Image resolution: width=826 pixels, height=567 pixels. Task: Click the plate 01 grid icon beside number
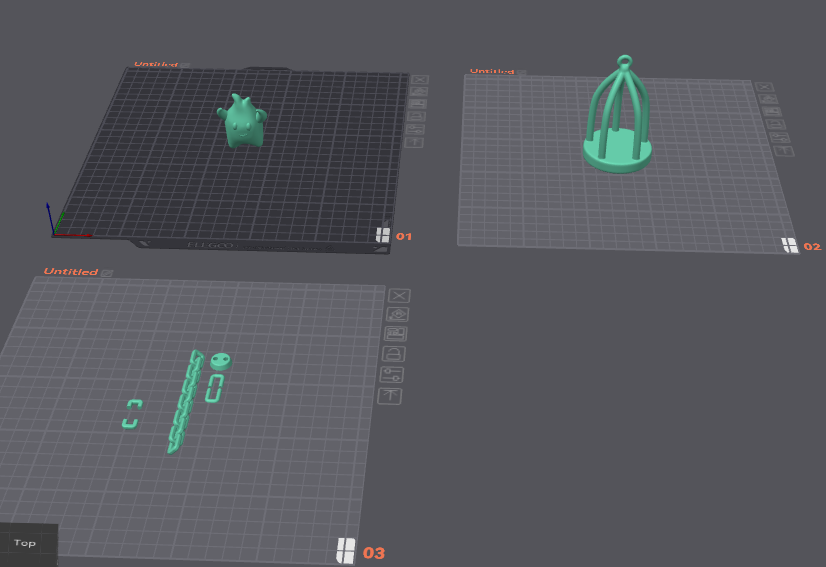[383, 235]
